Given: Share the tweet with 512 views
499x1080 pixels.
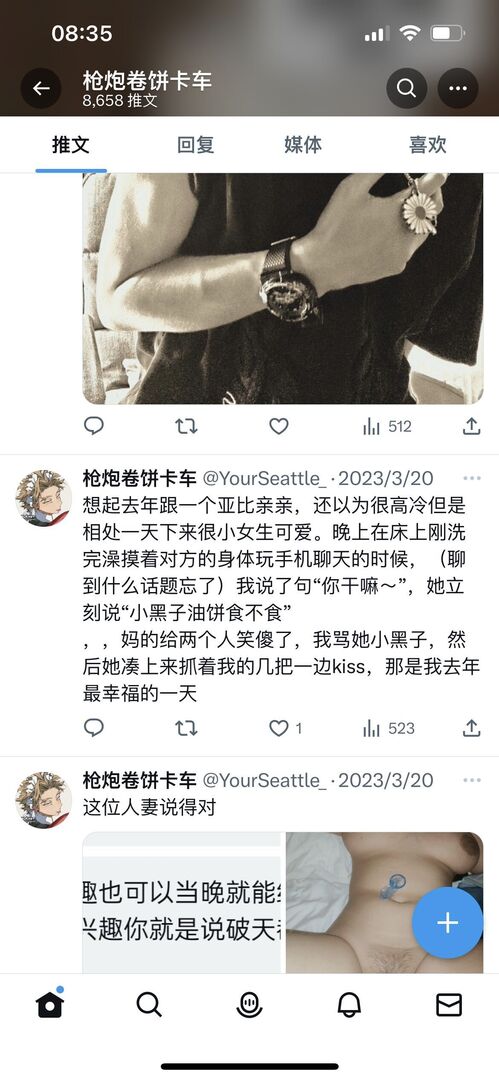Looking at the screenshot, I should click(x=471, y=426).
